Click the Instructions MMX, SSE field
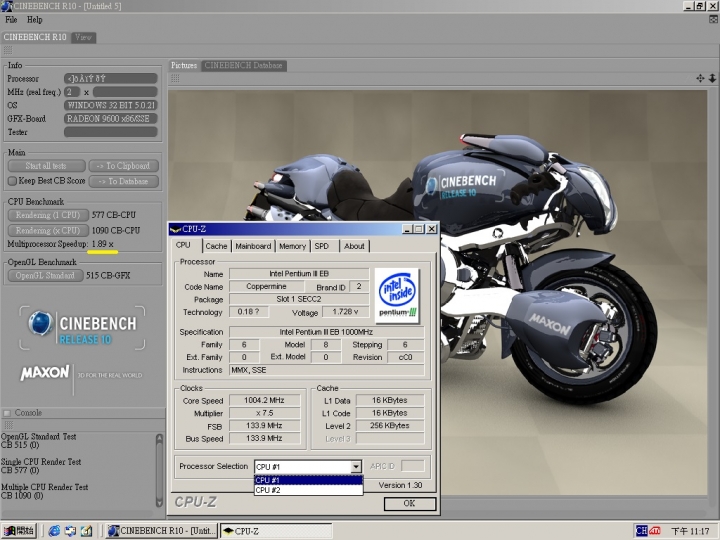Screen dimensions: 720x540 tap(326, 370)
